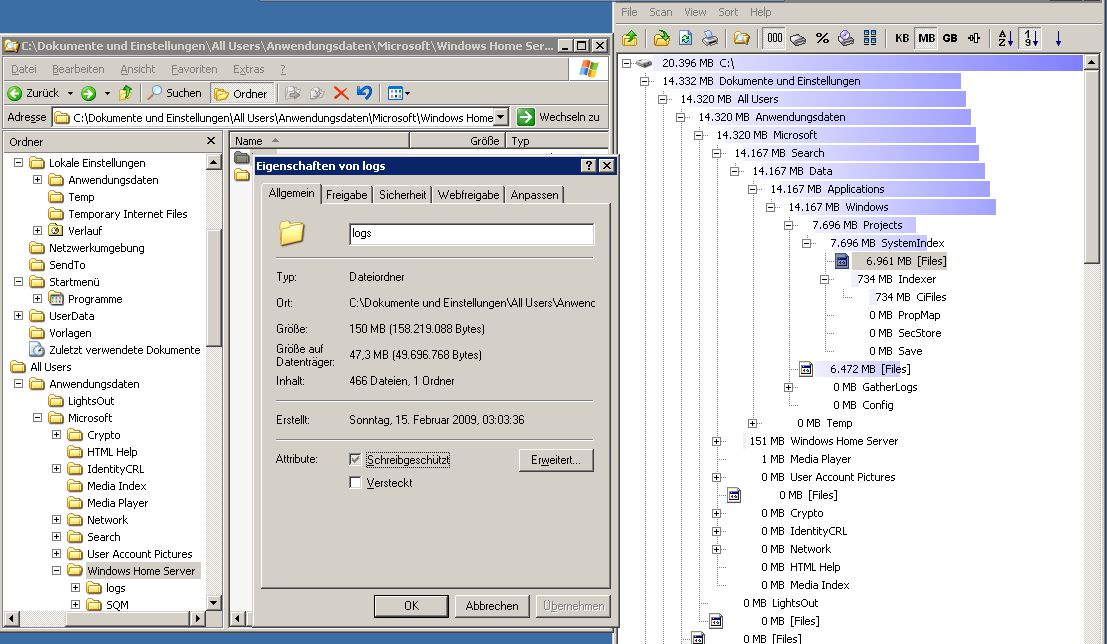Click Abbrechen button
This screenshot has height=644, width=1107.
coord(491,606)
